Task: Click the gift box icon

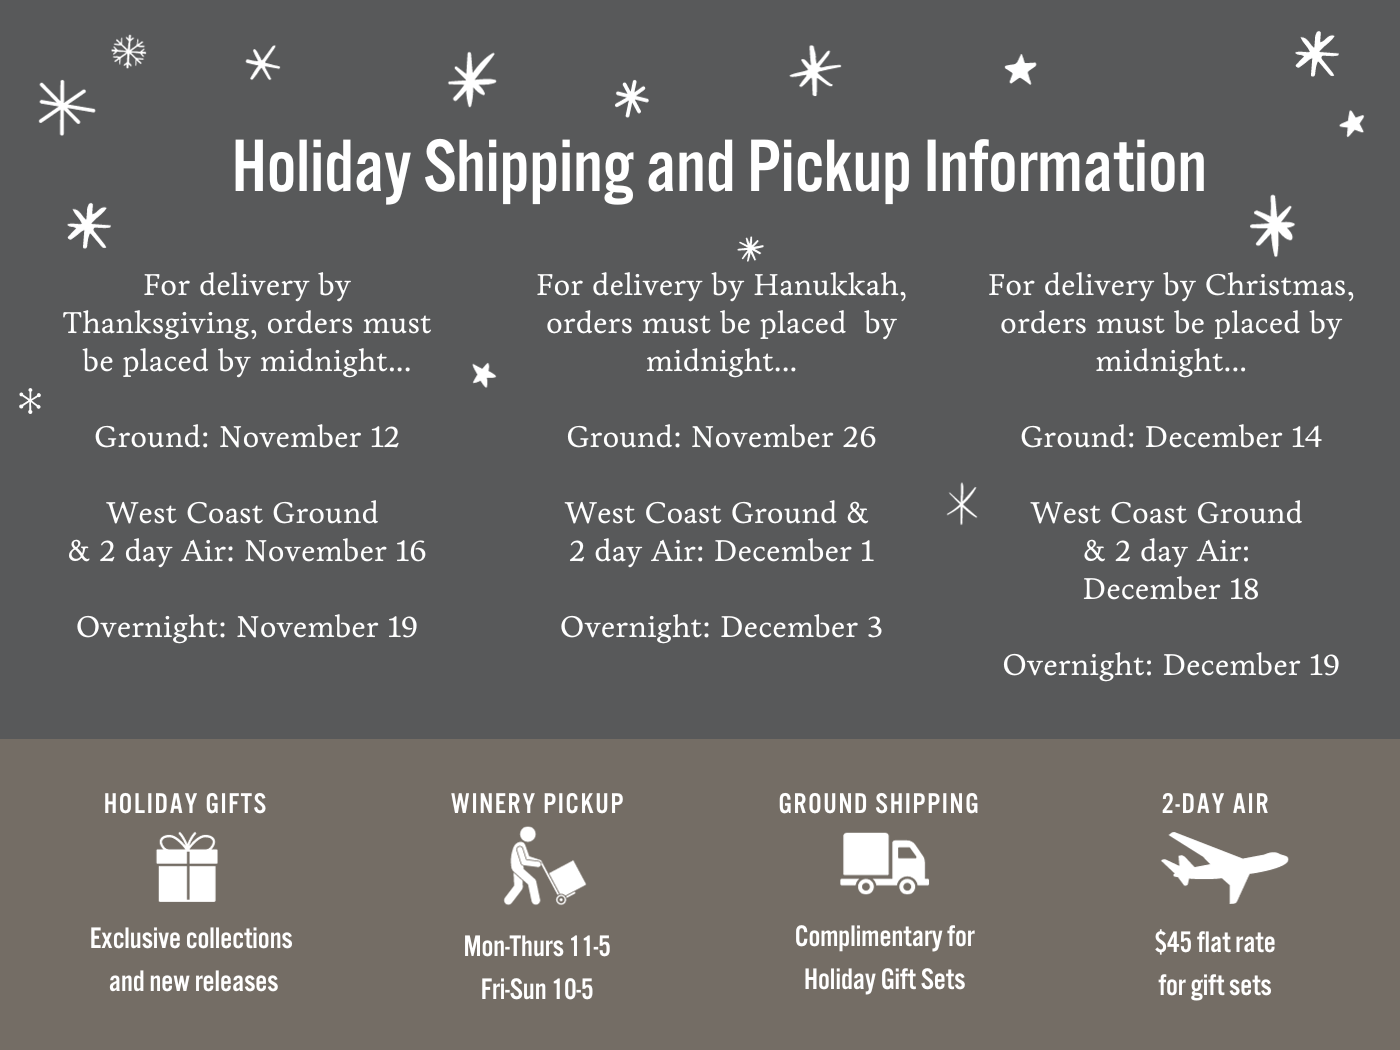Action: tap(187, 868)
